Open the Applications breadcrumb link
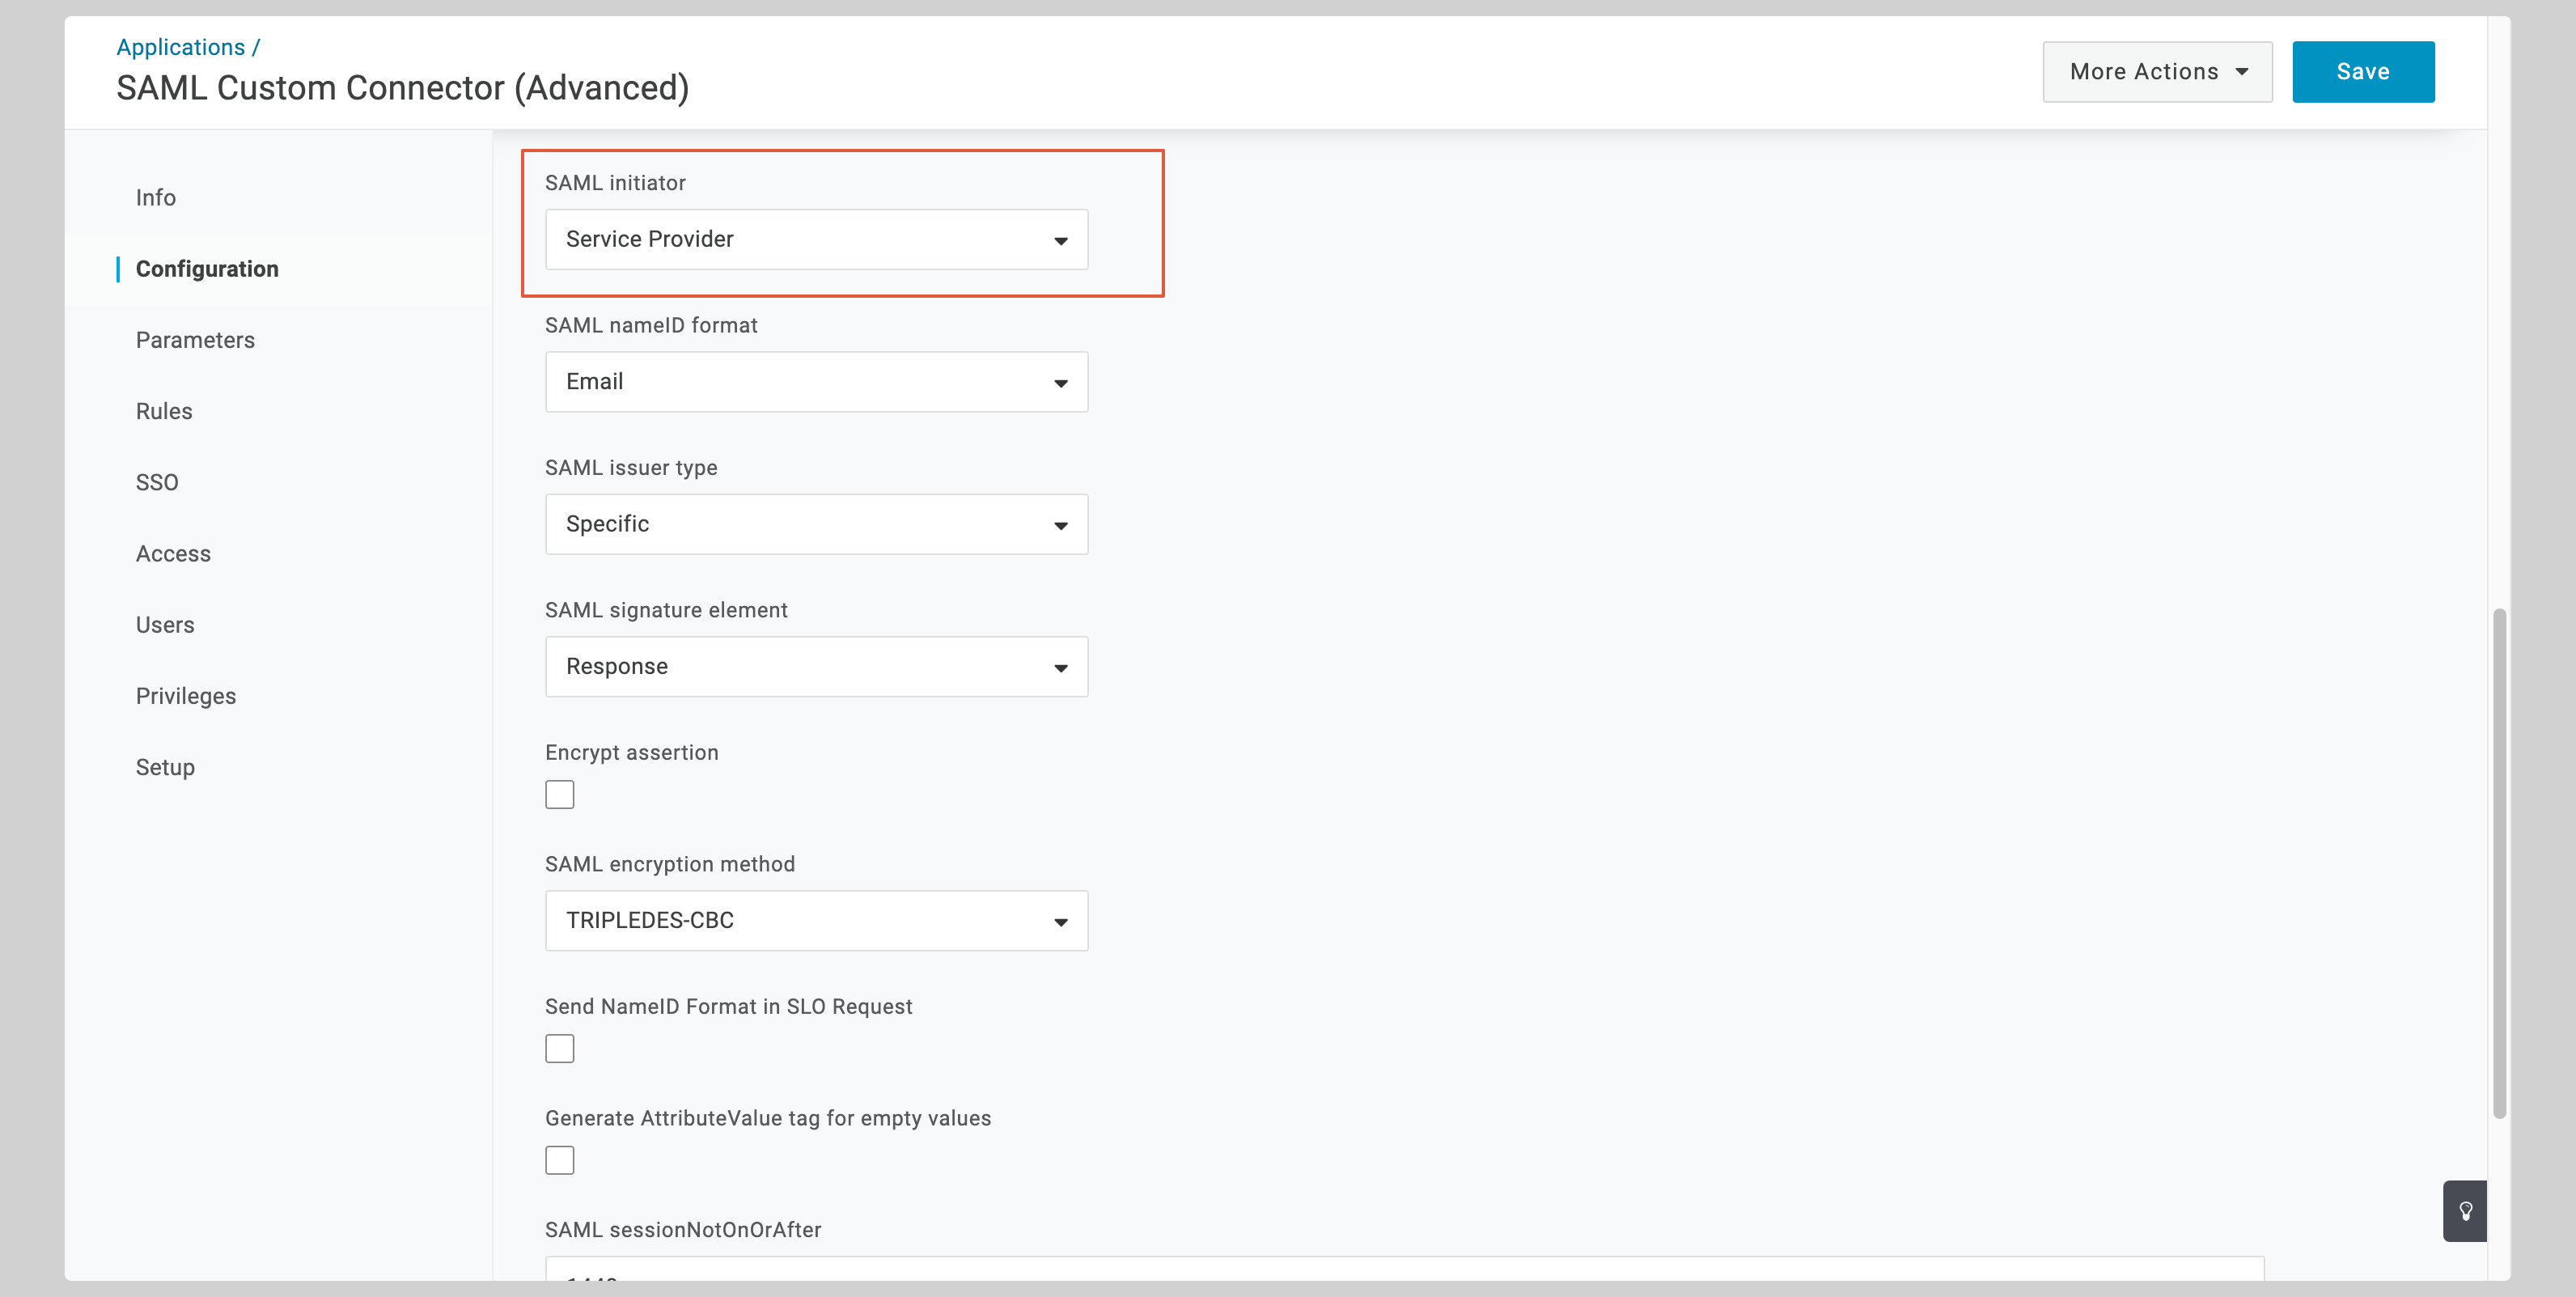Image resolution: width=2576 pixels, height=1297 pixels. [x=181, y=46]
